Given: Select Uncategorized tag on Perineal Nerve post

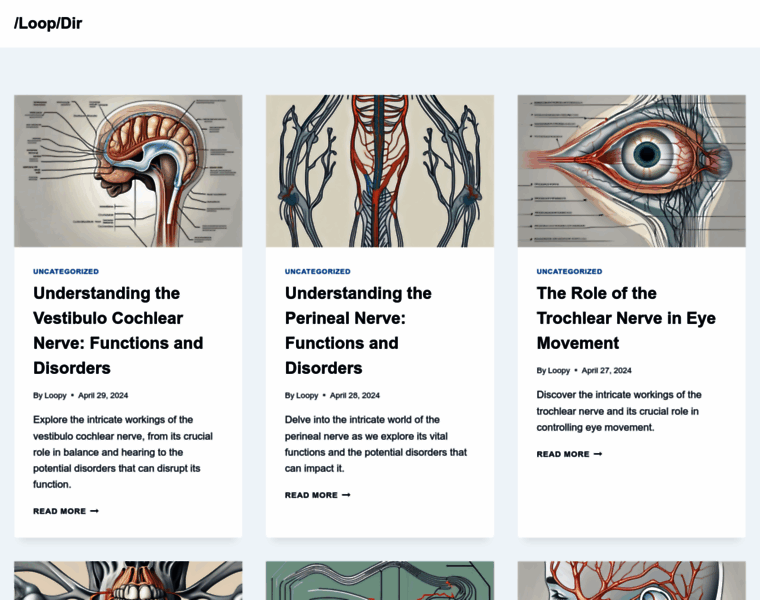Looking at the screenshot, I should (317, 271).
